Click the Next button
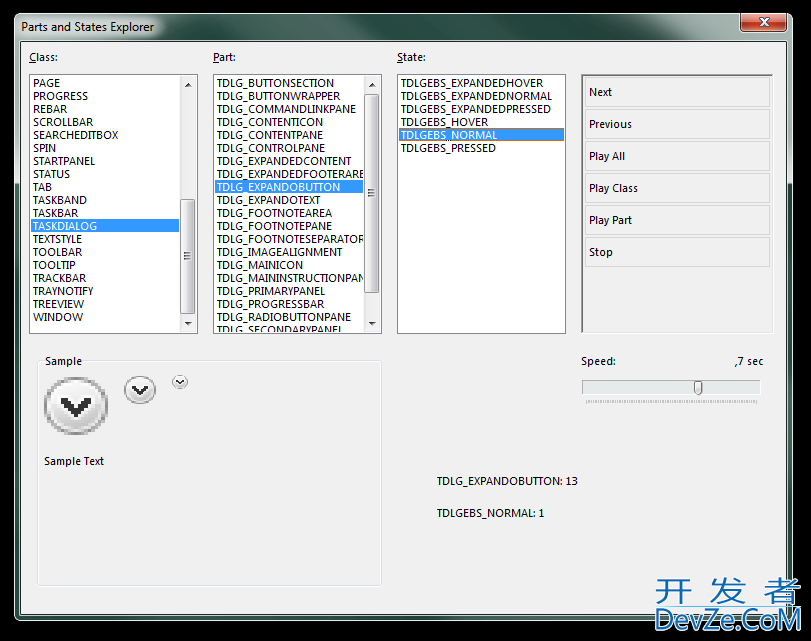Screen dimensions: 811x641 [x=677, y=92]
